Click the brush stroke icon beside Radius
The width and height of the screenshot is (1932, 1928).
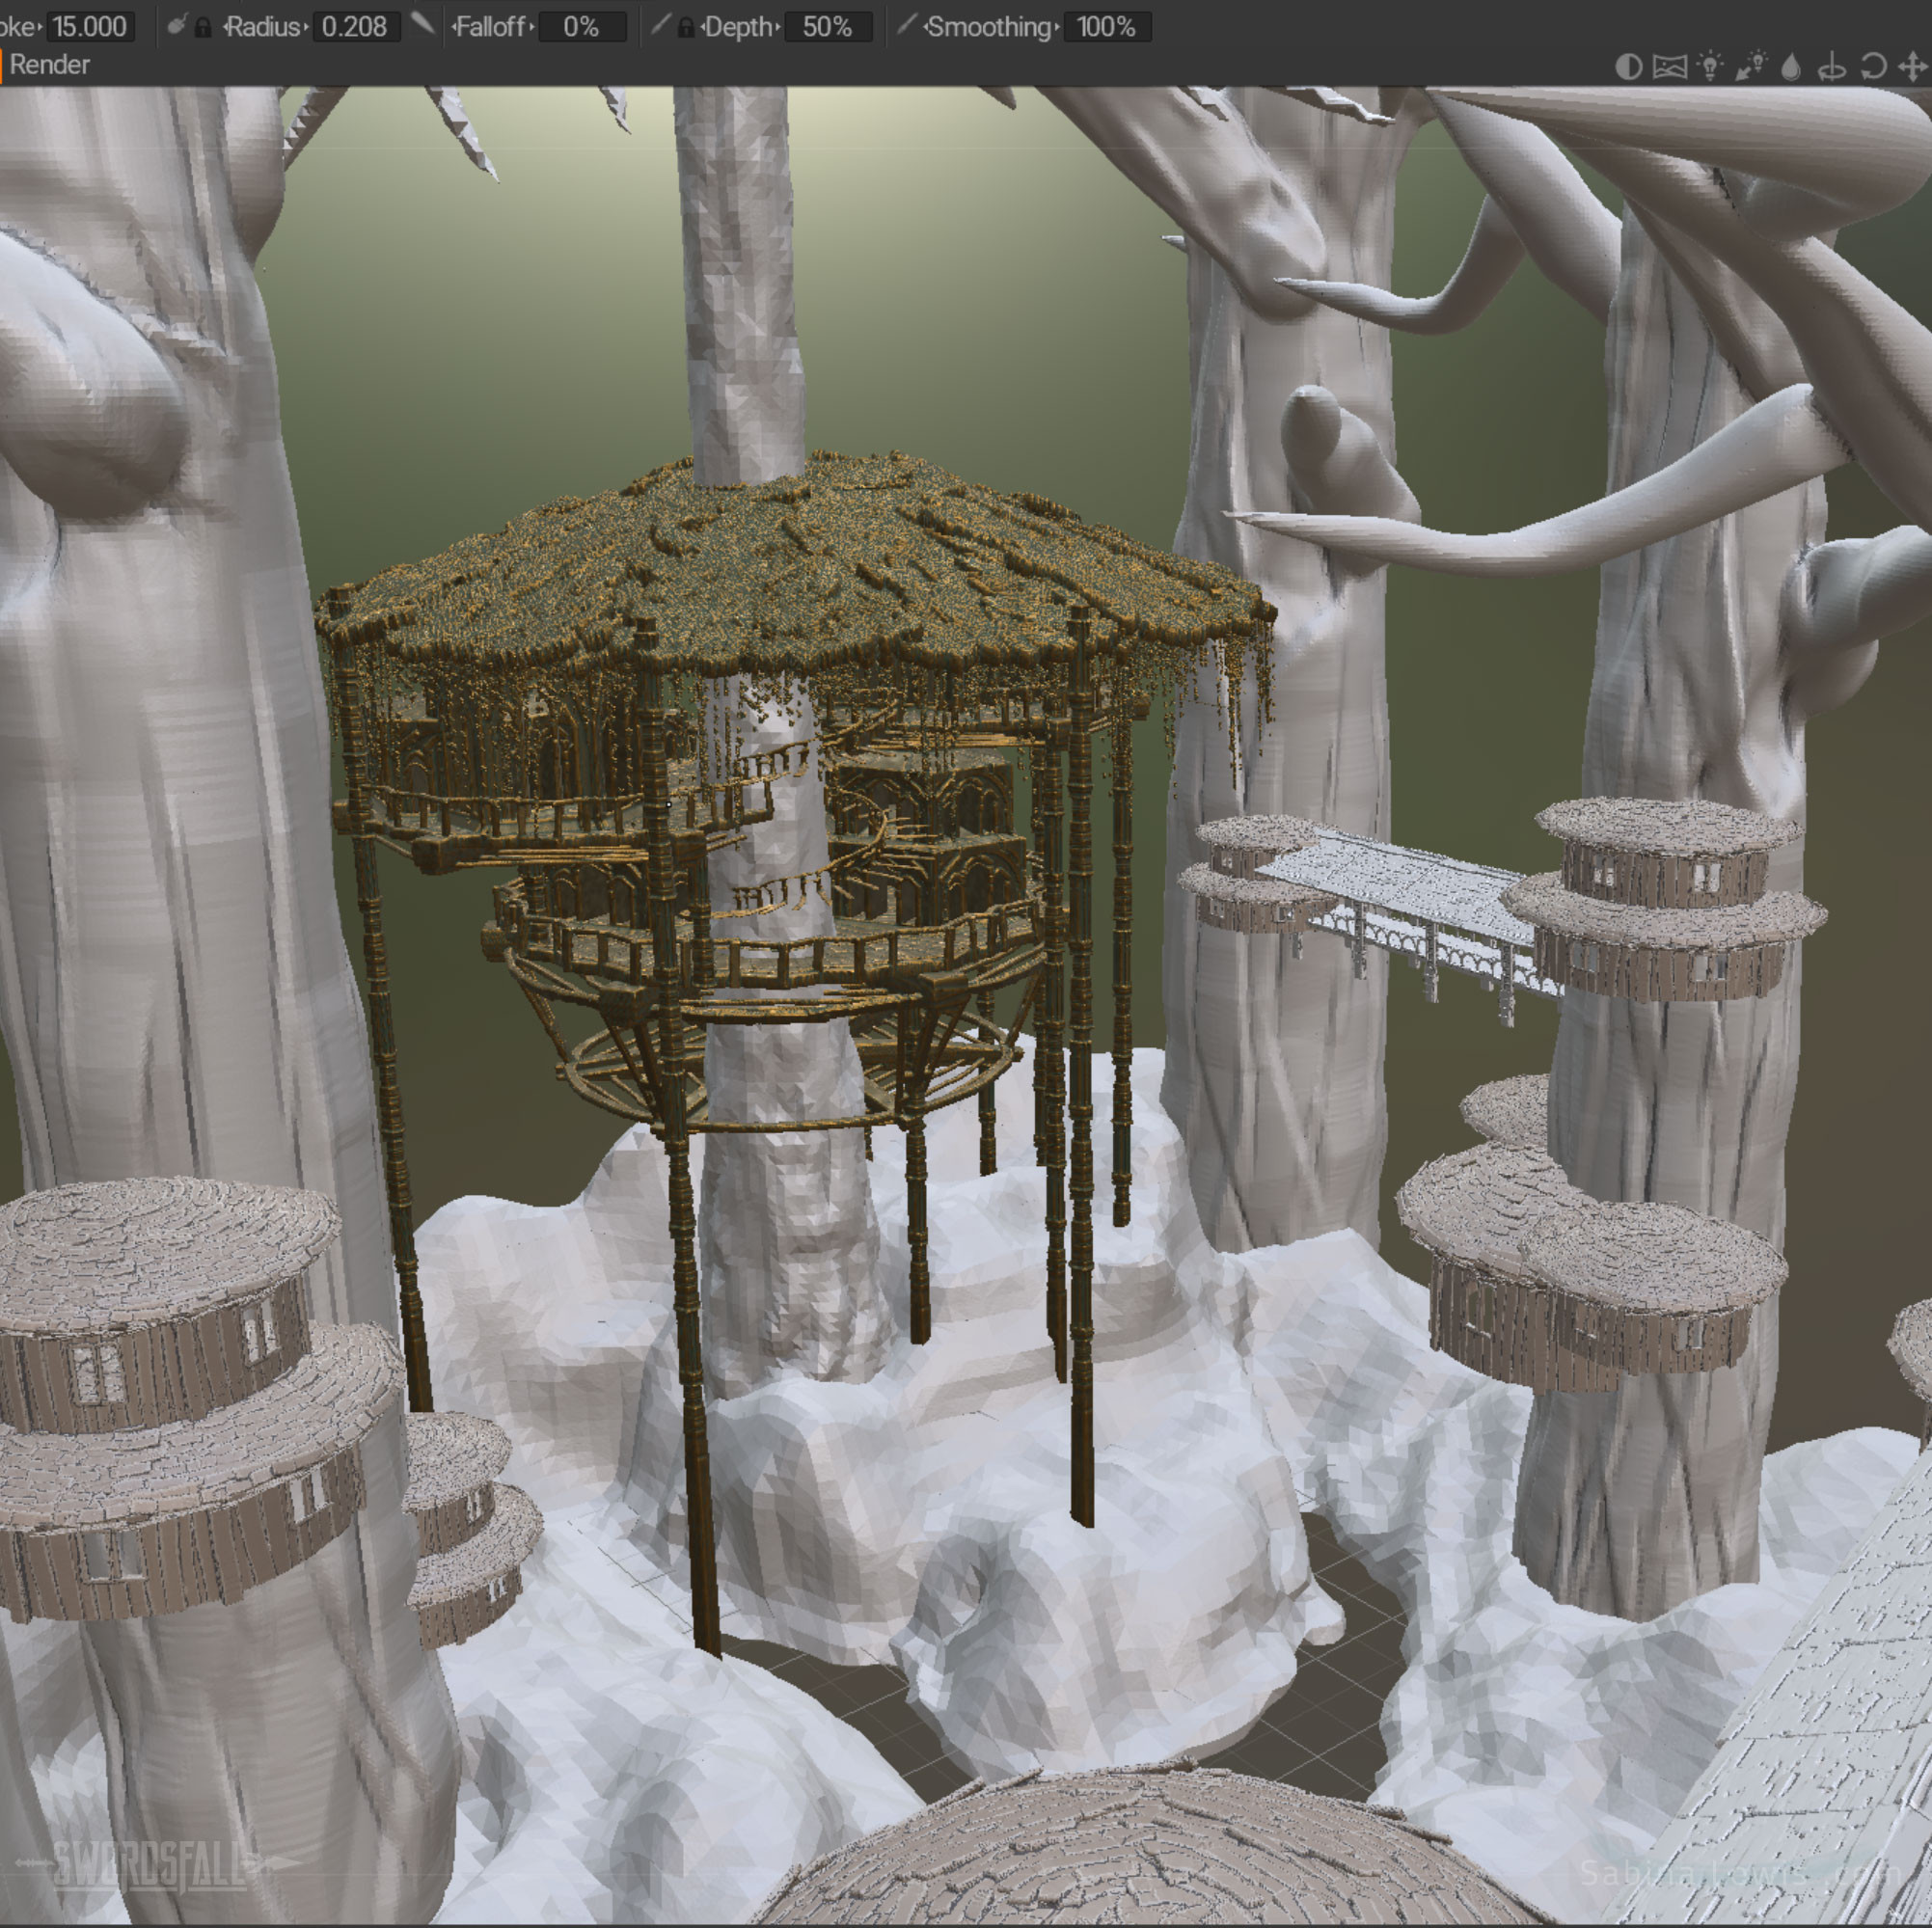(178, 25)
